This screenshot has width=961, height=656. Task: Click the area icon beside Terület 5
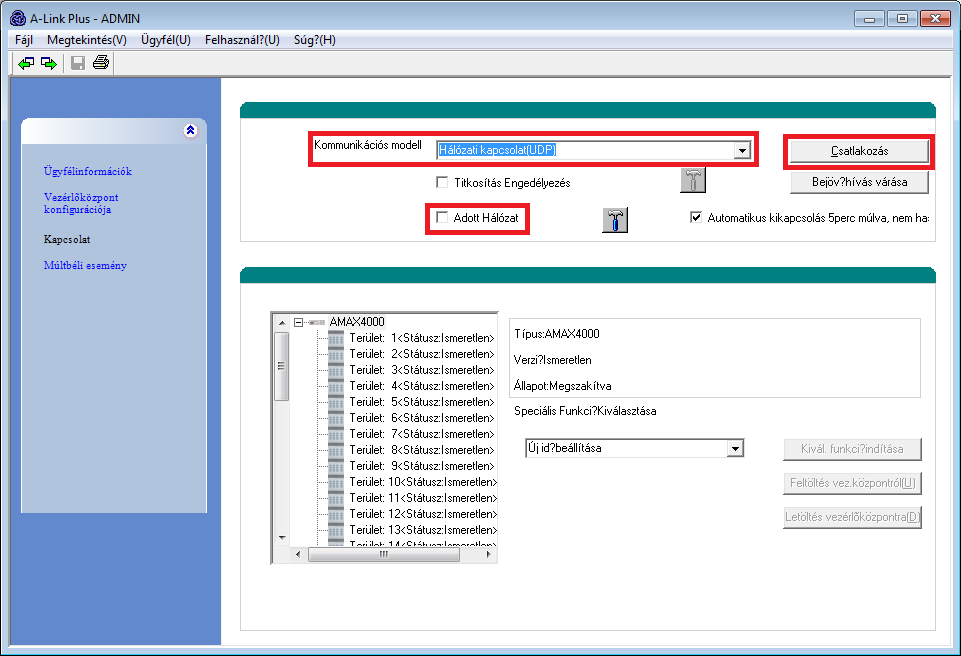336,402
